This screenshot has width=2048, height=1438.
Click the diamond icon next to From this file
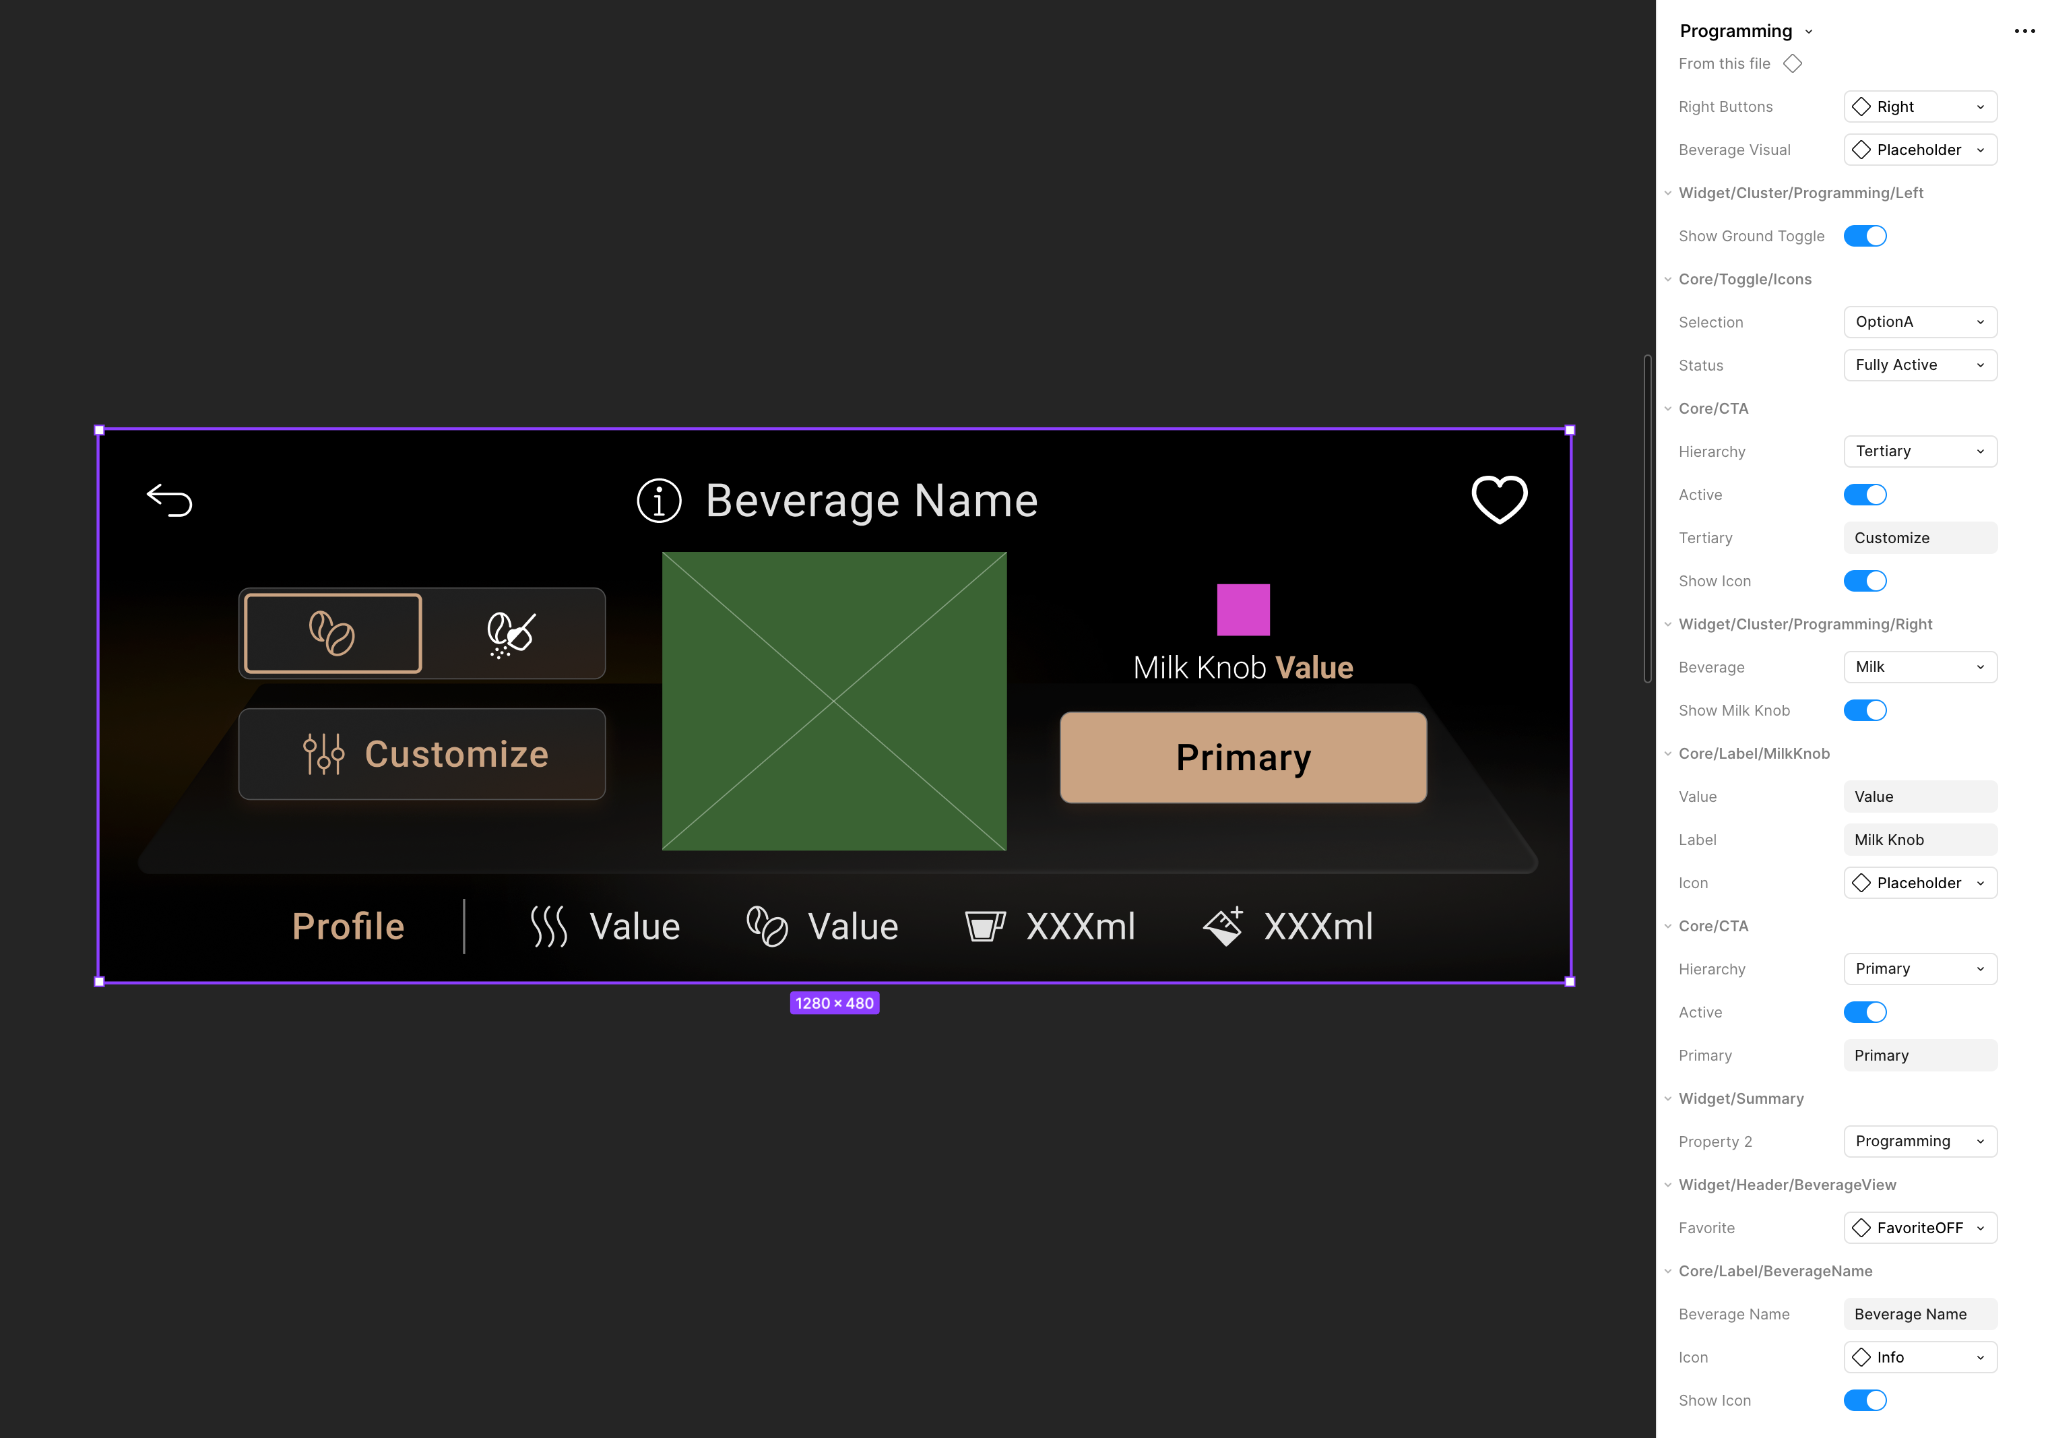(1793, 64)
